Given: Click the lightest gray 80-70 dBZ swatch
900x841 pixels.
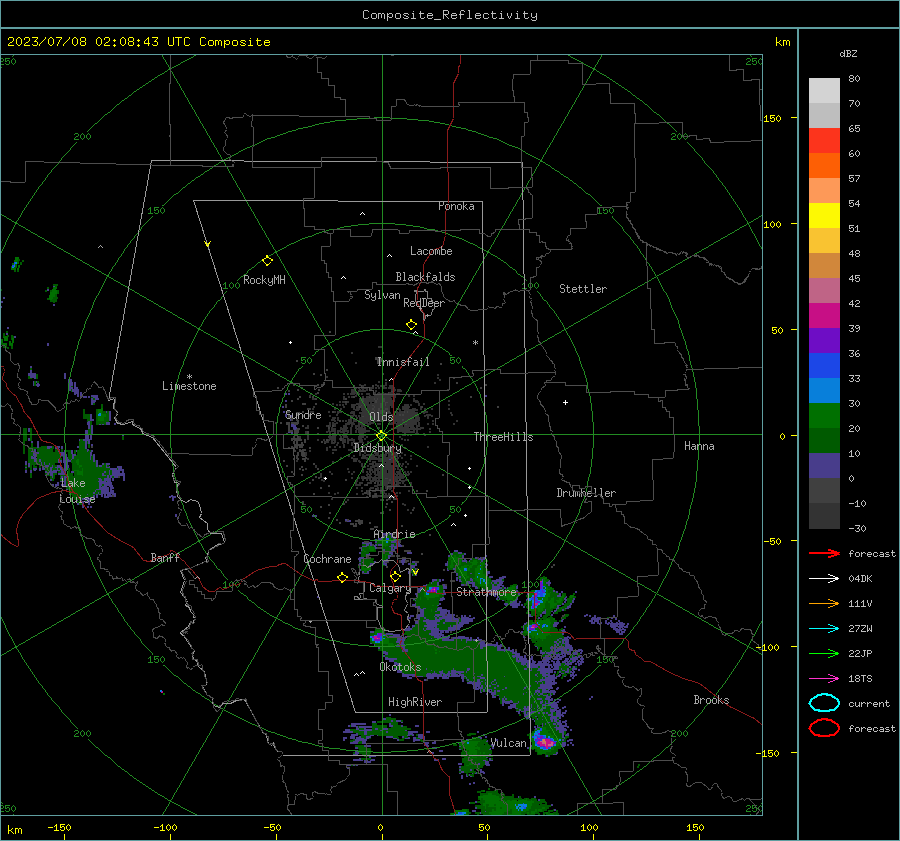Looking at the screenshot, I should (x=824, y=91).
